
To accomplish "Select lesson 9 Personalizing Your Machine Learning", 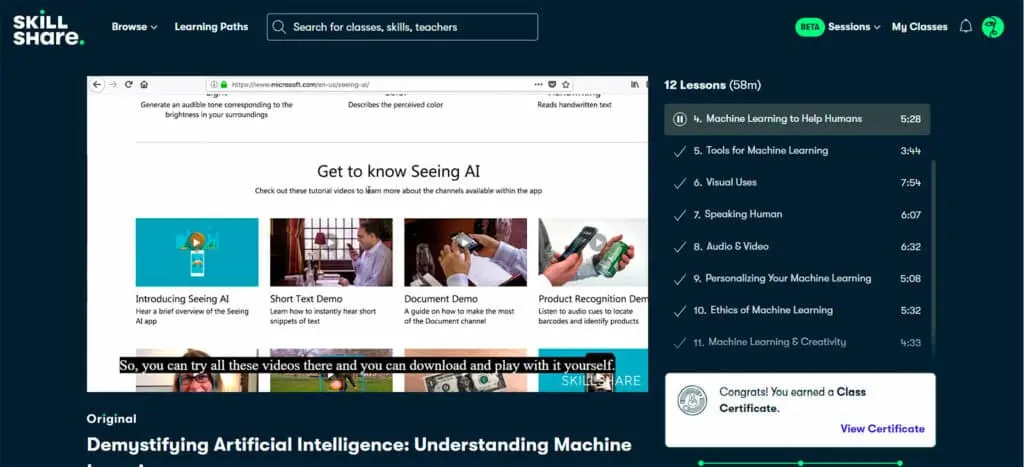I will pyautogui.click(x=797, y=278).
